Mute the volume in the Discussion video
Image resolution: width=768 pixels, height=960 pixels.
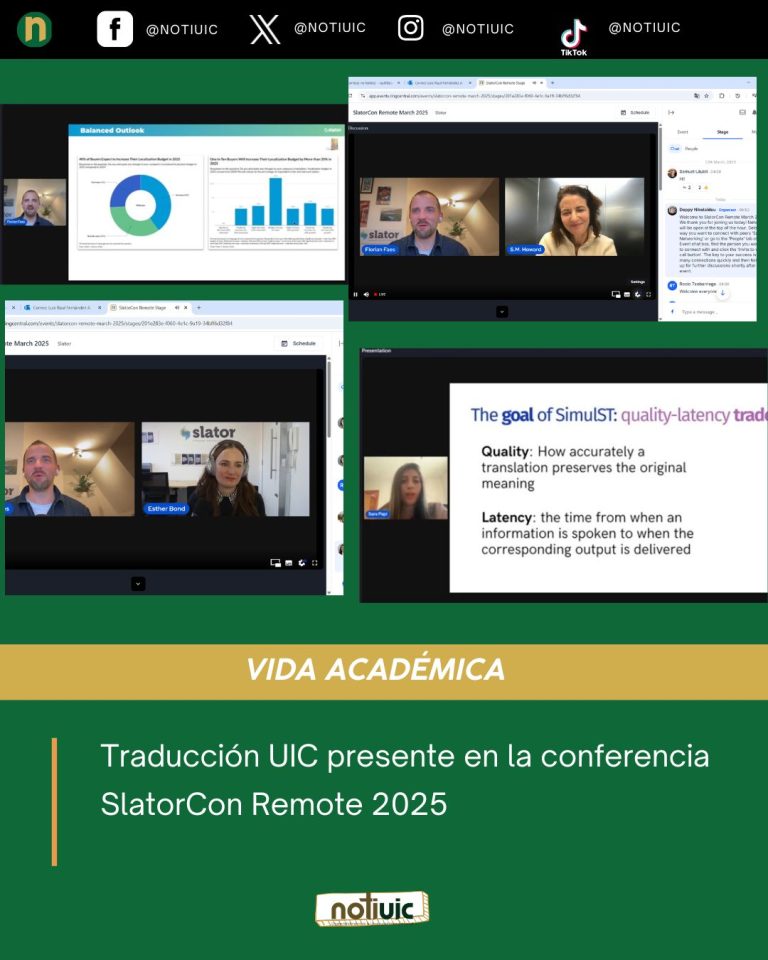coord(368,294)
